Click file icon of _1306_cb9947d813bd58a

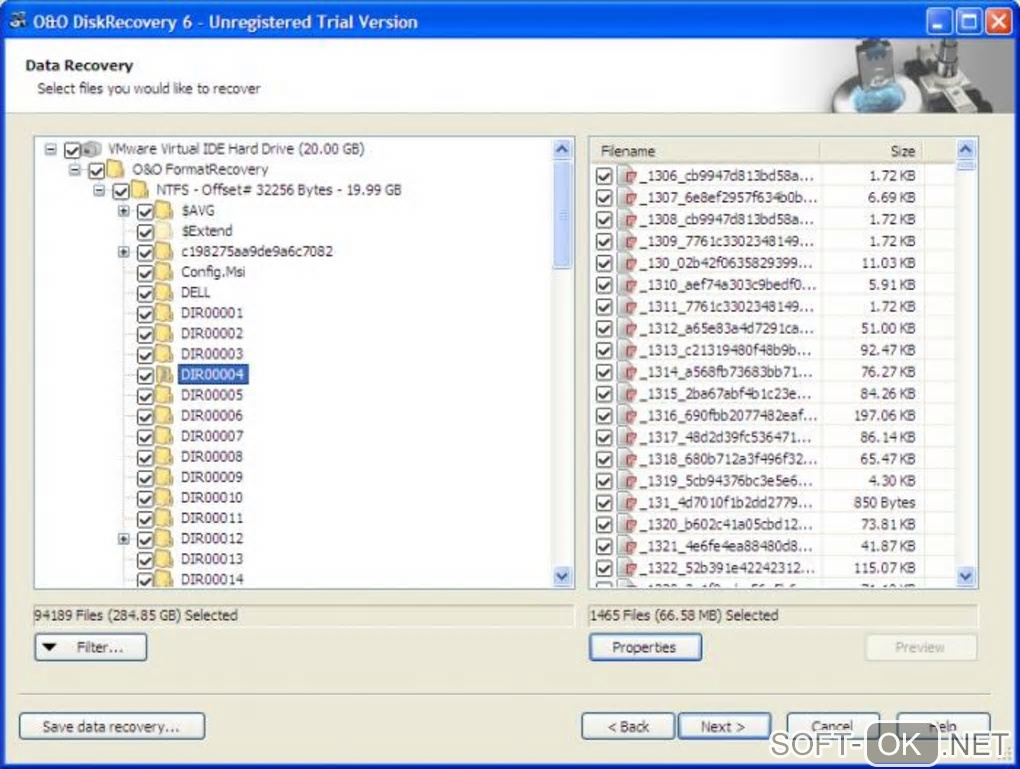click(x=628, y=176)
